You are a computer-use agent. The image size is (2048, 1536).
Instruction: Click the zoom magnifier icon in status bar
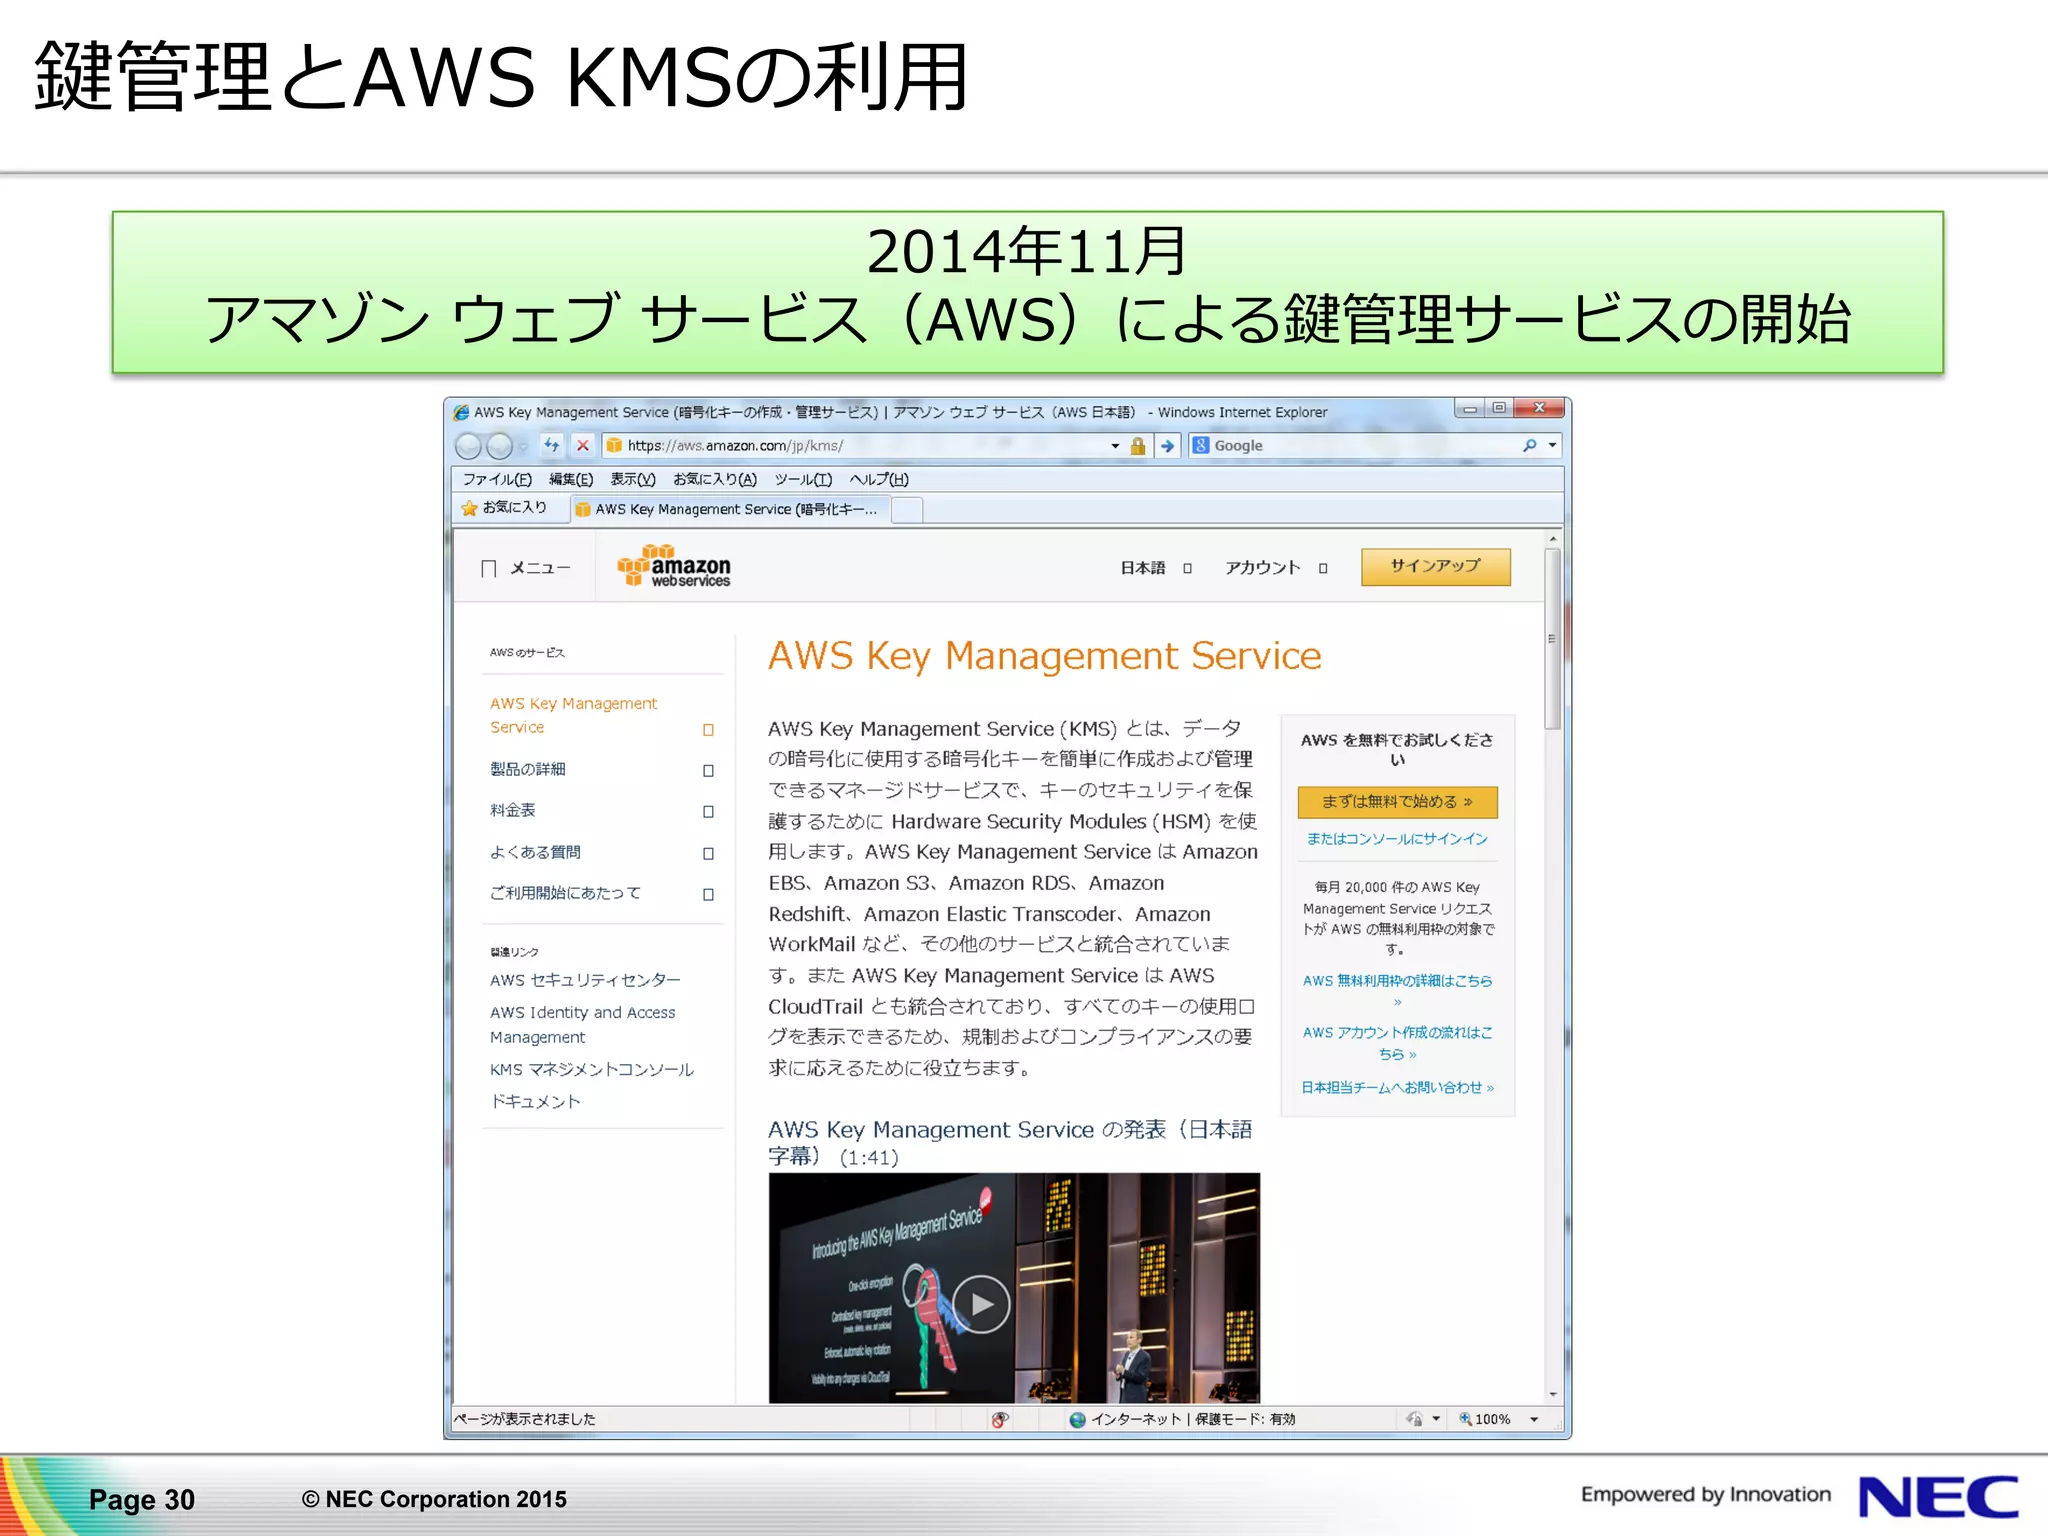tap(1465, 1419)
